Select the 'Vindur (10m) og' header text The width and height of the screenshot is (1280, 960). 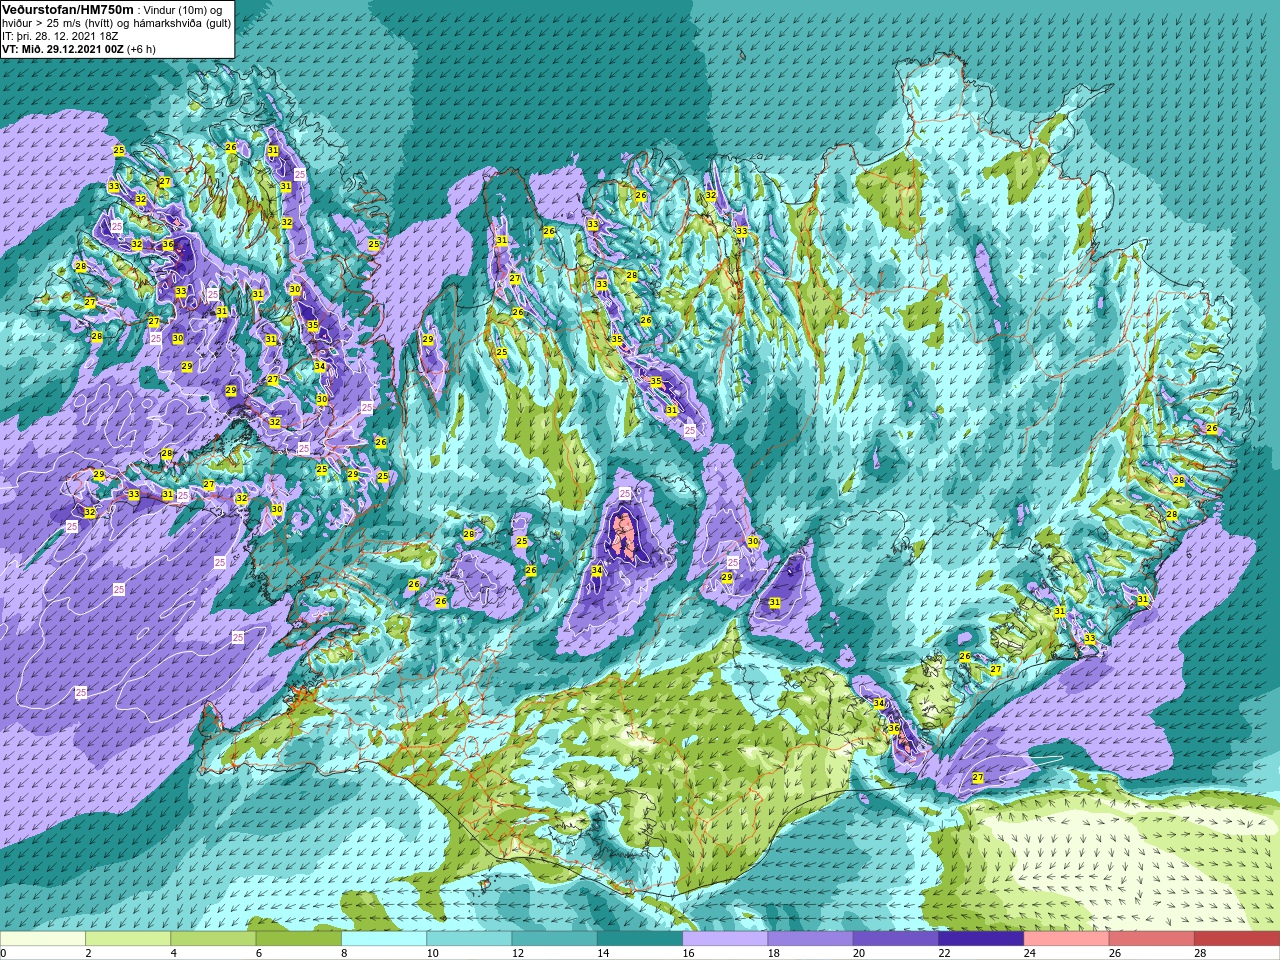(183, 10)
